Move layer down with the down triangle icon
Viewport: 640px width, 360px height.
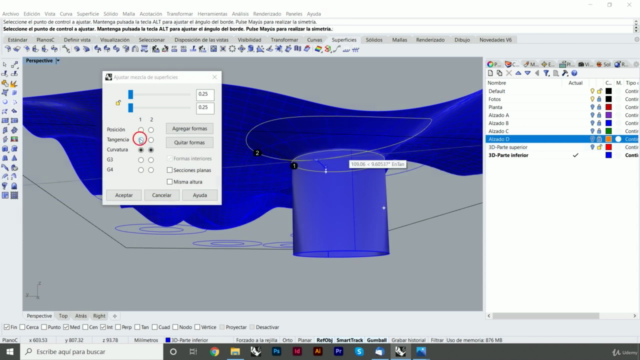(528, 73)
